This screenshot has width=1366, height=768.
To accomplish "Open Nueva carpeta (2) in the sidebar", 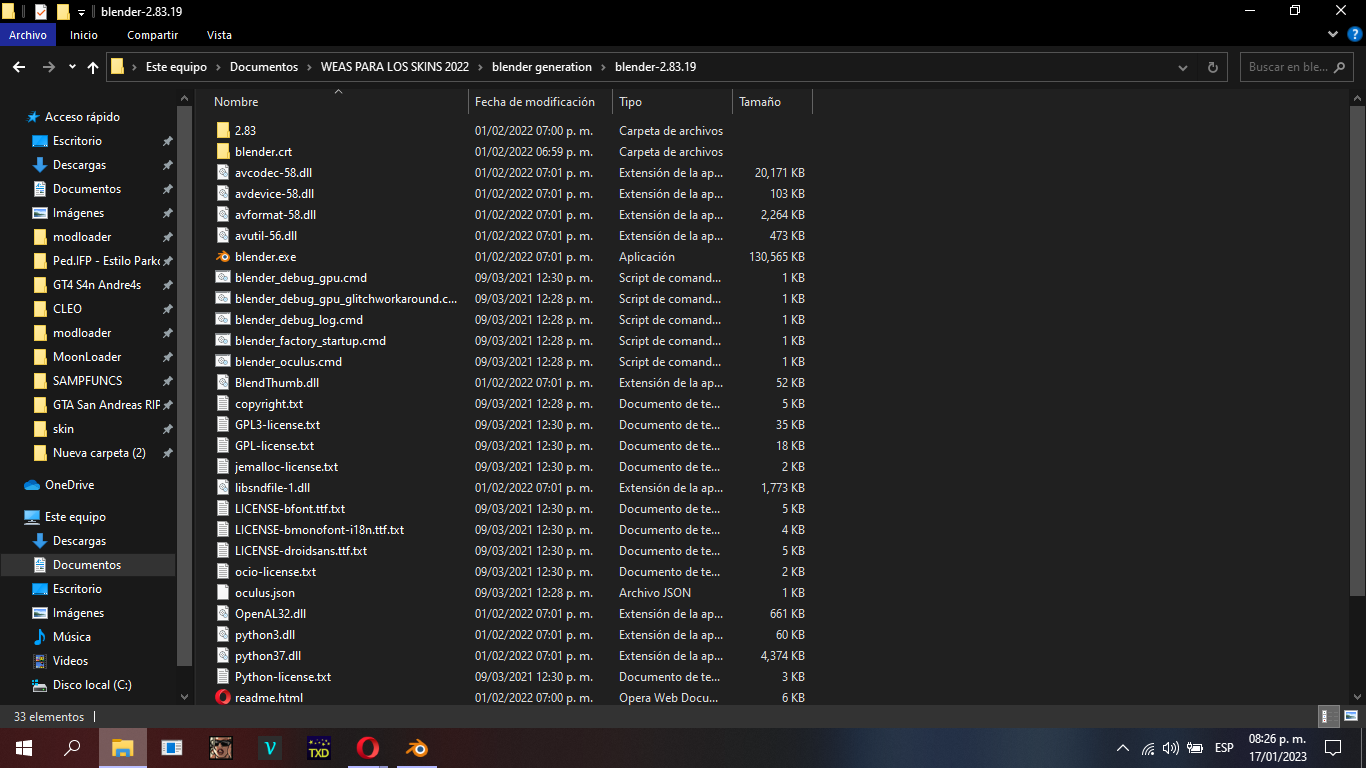I will pos(99,453).
